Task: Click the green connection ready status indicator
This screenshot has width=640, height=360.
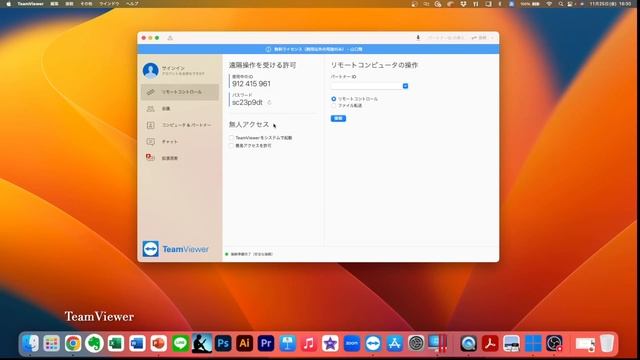Action: pyautogui.click(x=227, y=254)
